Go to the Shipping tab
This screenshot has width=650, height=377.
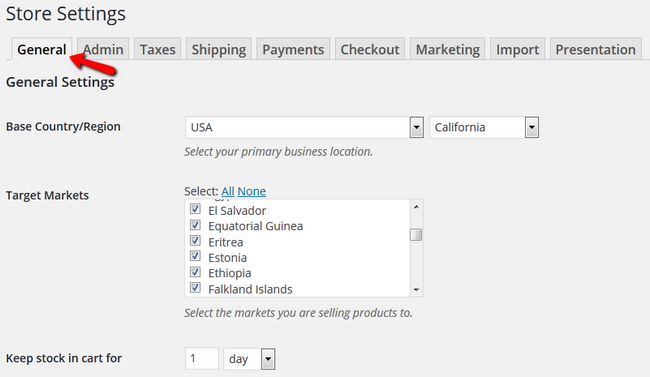pos(218,49)
